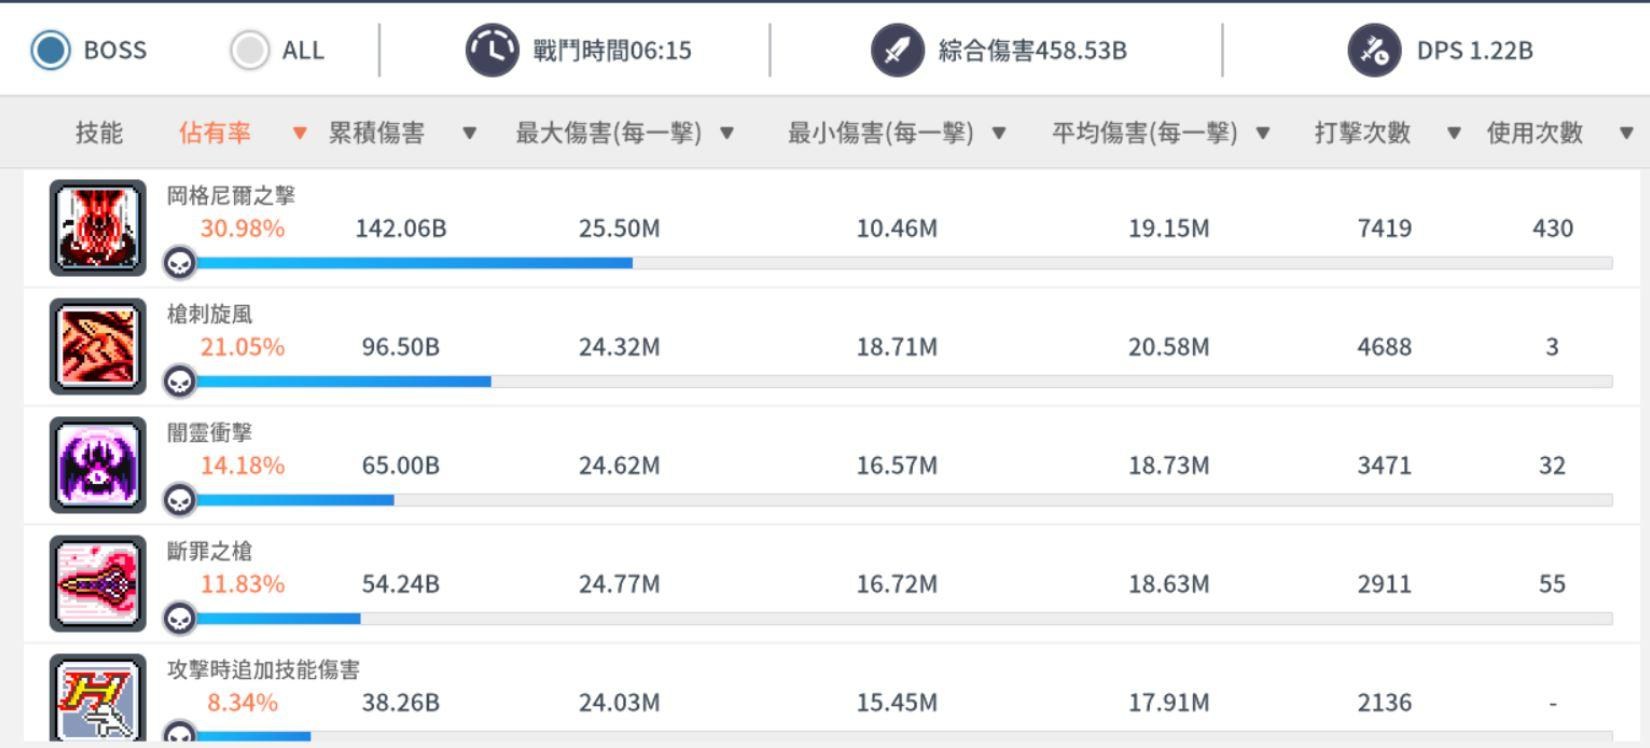Click the 最大傷害(每一擊) header text

(x=608, y=133)
